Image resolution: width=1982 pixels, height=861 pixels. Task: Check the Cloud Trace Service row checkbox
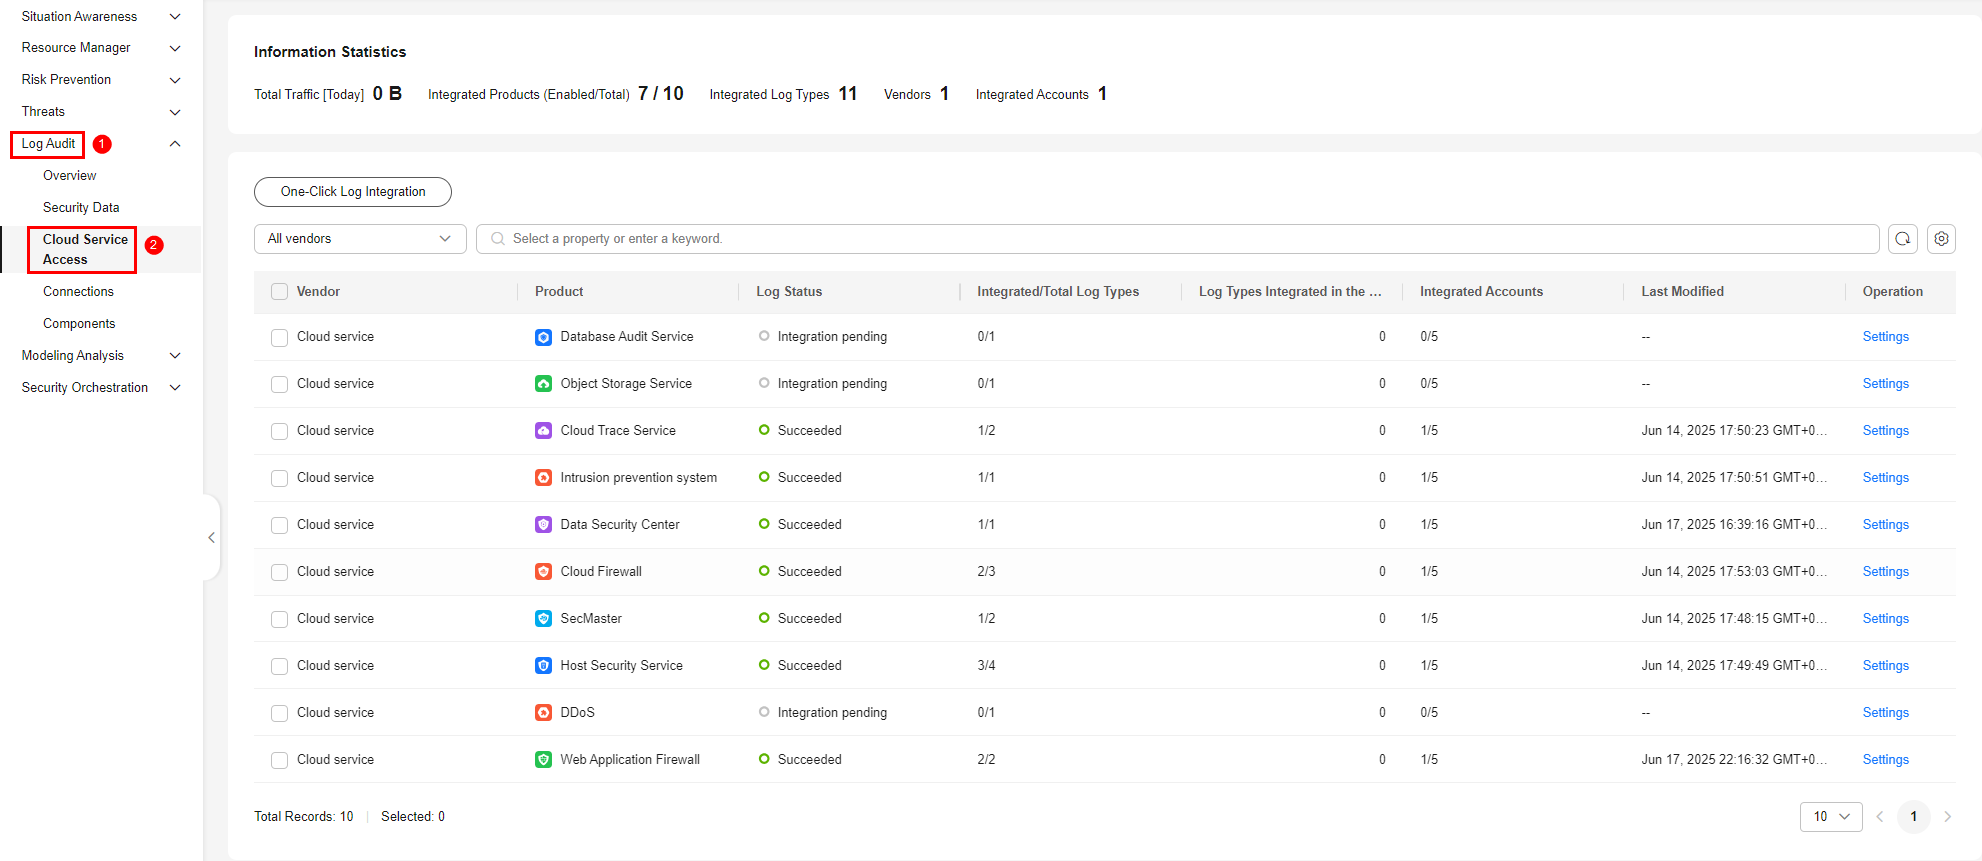pos(280,431)
